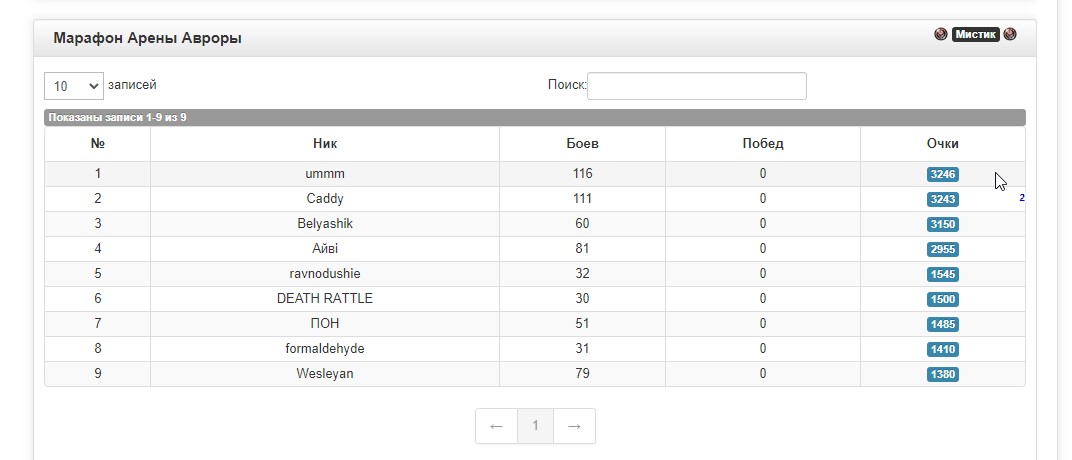Image resolution: width=1072 pixels, height=460 pixels.
Task: Click into the Поиск search field
Action: click(696, 86)
